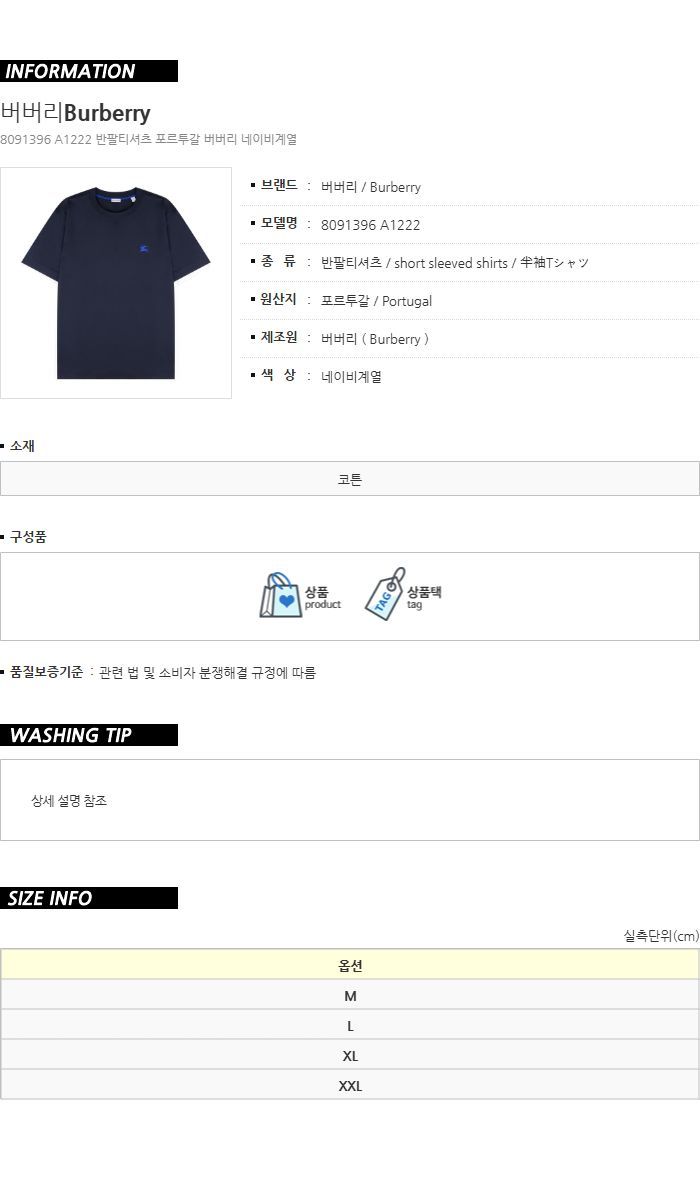The height and width of the screenshot is (1185, 700).
Task: Click the SIZE INFO section header
Action: coord(89,898)
